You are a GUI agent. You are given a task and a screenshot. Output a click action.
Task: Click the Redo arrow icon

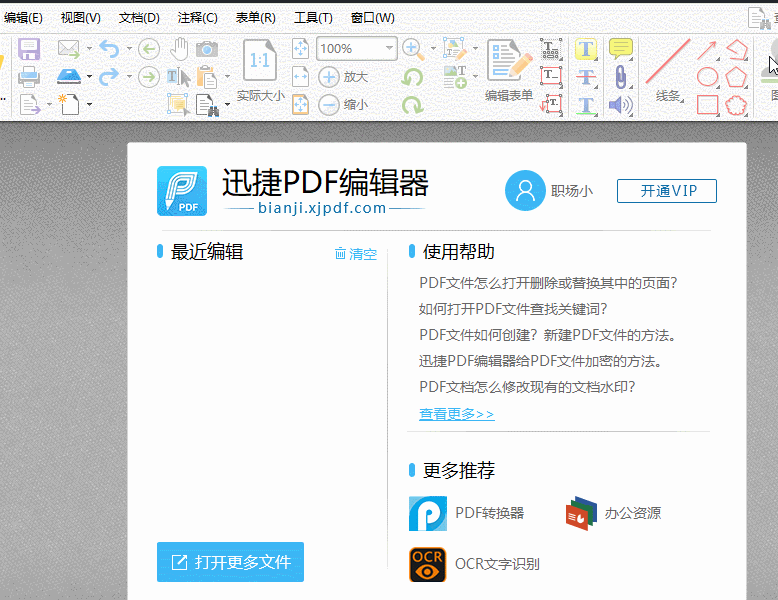[x=109, y=76]
